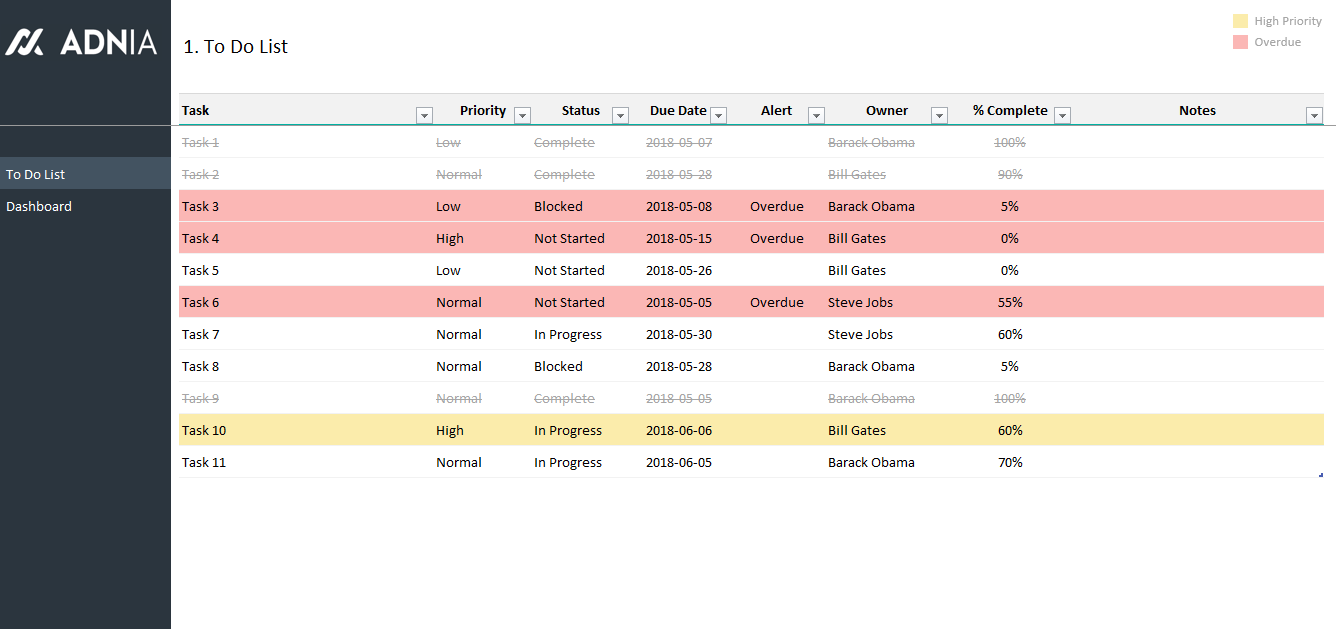Open the Task column filter dropdown
The image size is (1336, 629).
424,116
